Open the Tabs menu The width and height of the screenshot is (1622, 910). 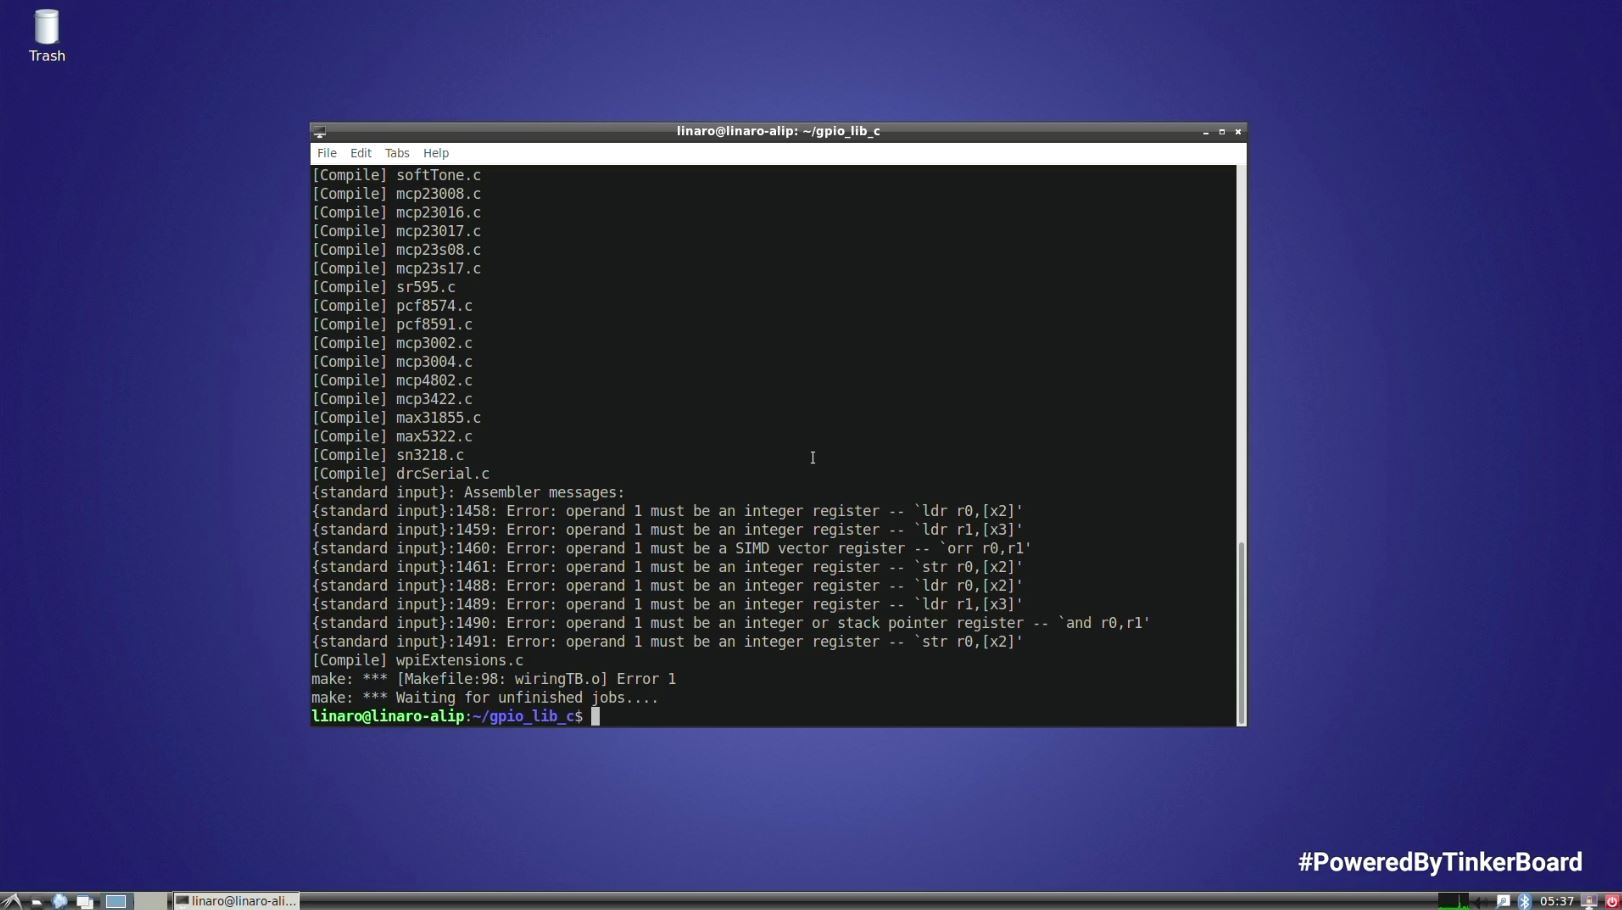coord(397,153)
